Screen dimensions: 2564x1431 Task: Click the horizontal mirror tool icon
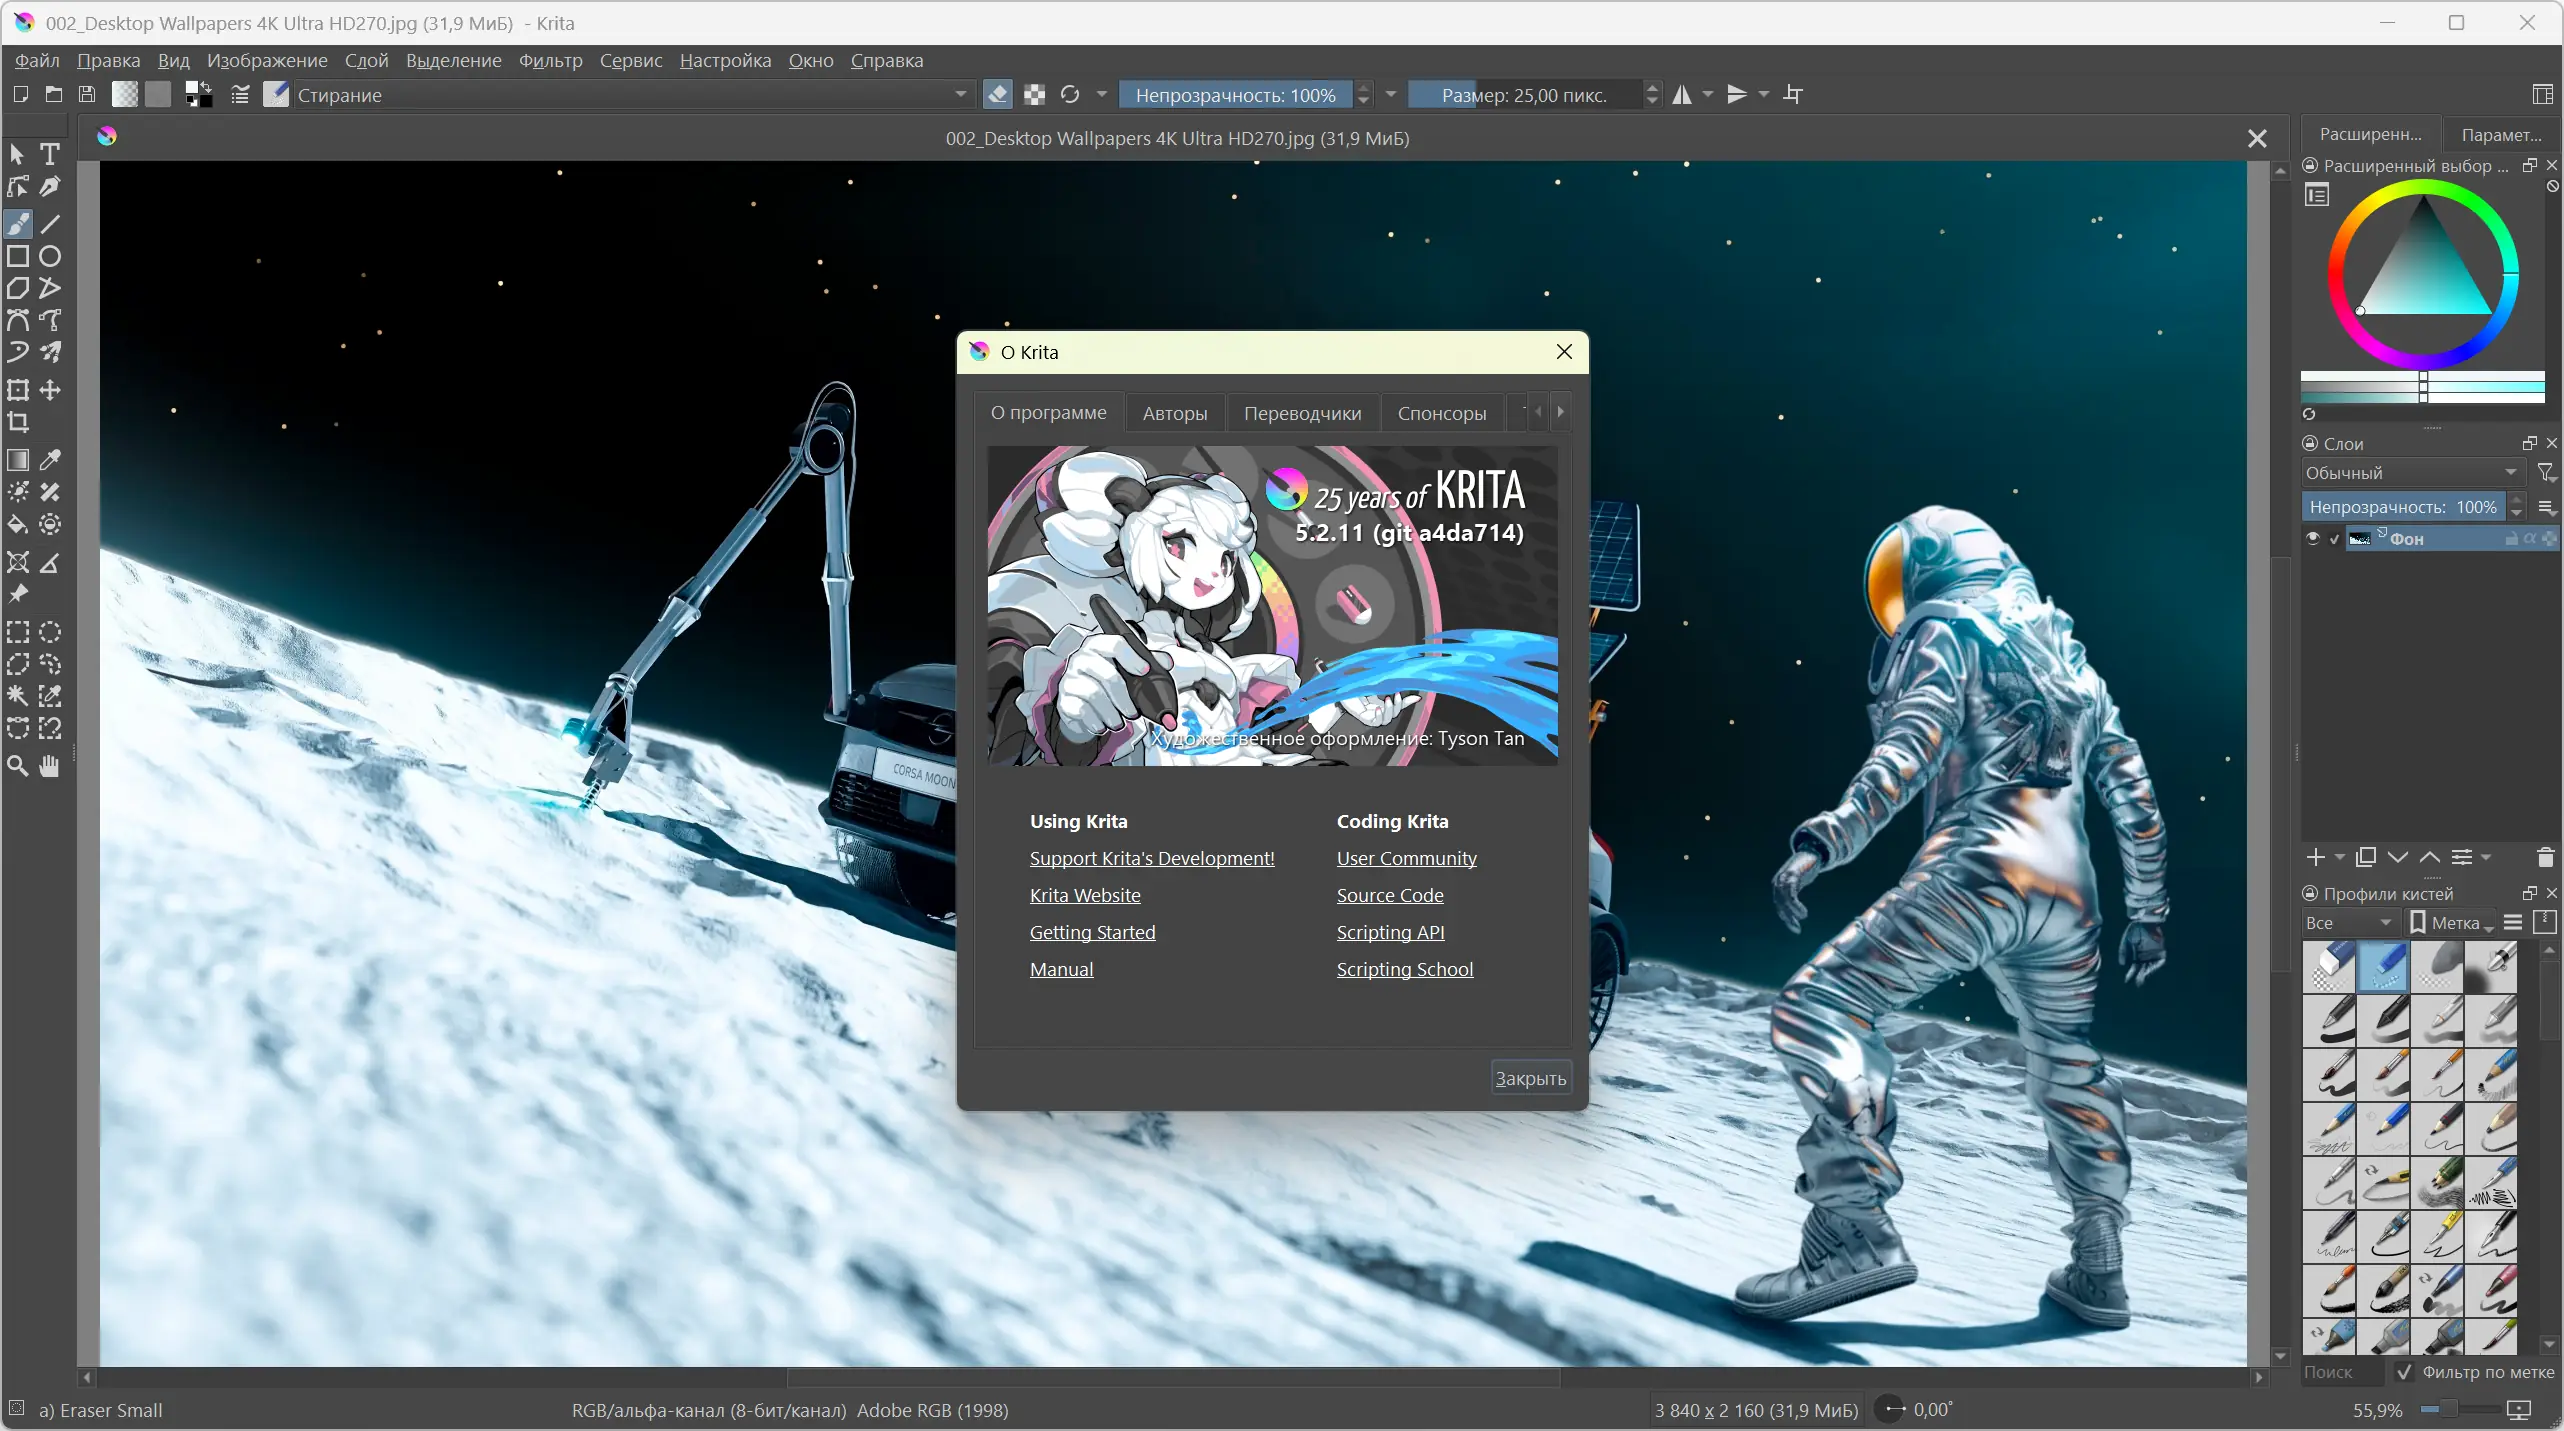coord(1683,95)
